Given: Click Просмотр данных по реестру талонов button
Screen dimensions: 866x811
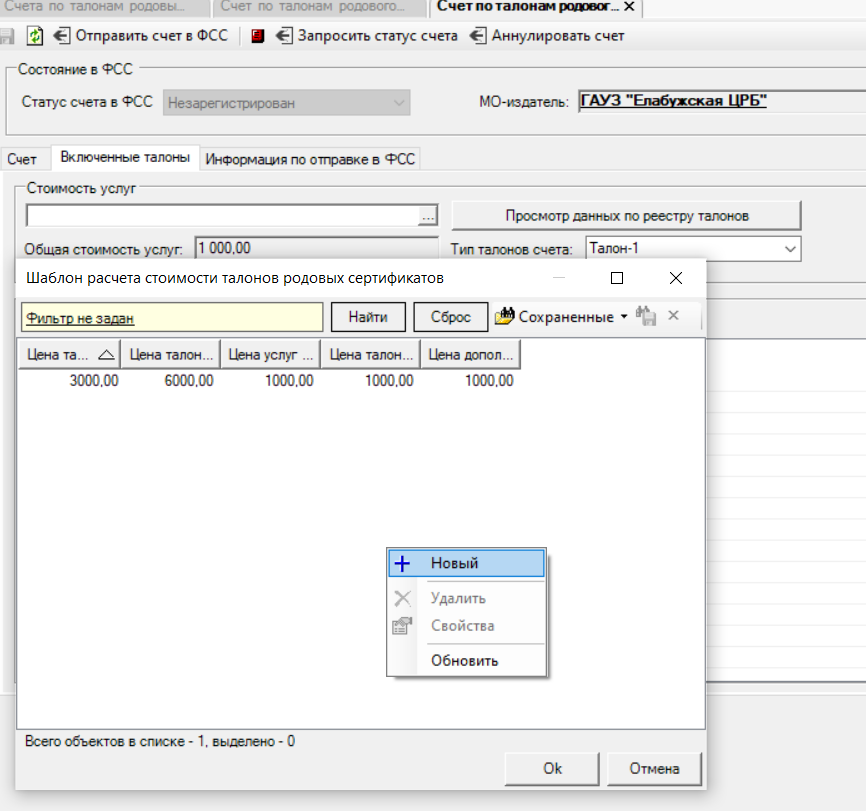Looking at the screenshot, I should coord(627,216).
